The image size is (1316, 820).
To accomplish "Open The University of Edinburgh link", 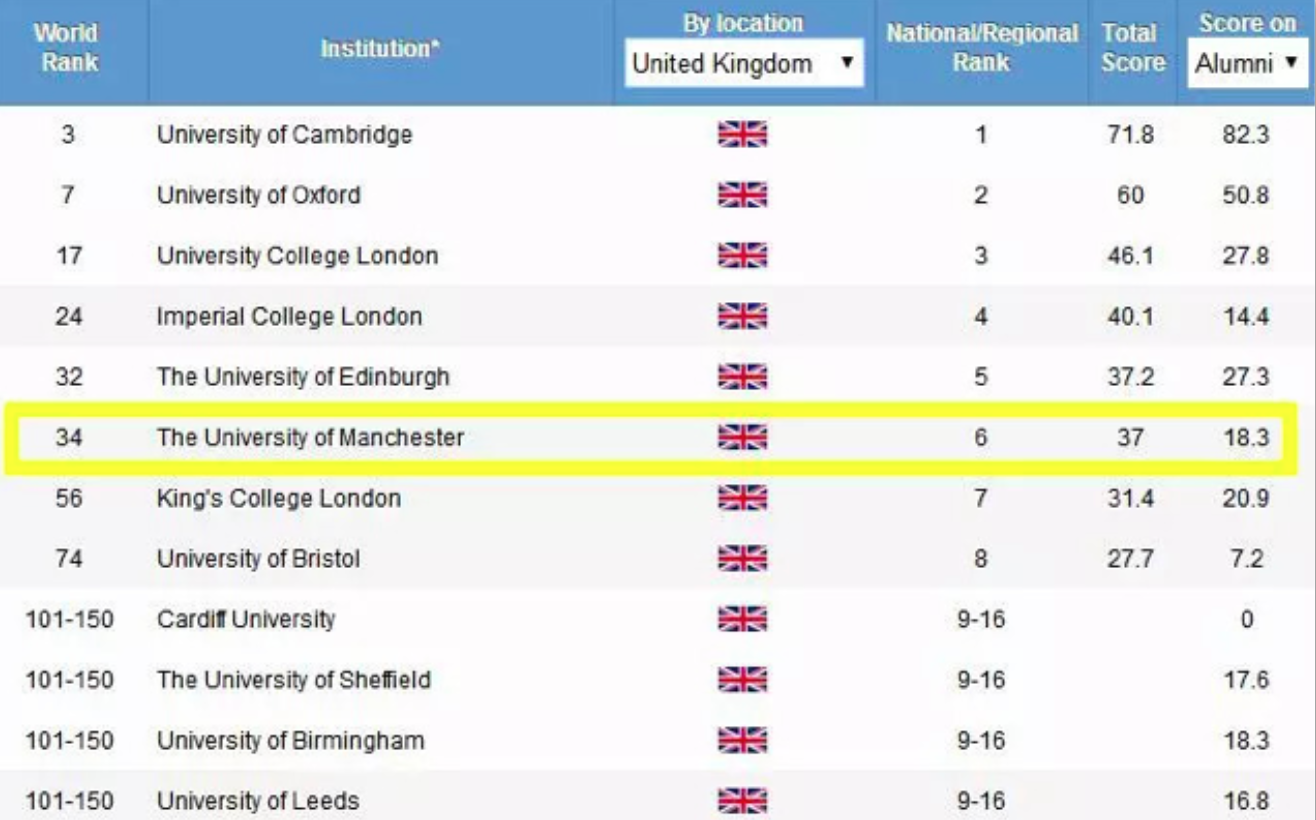I will 303,377.
